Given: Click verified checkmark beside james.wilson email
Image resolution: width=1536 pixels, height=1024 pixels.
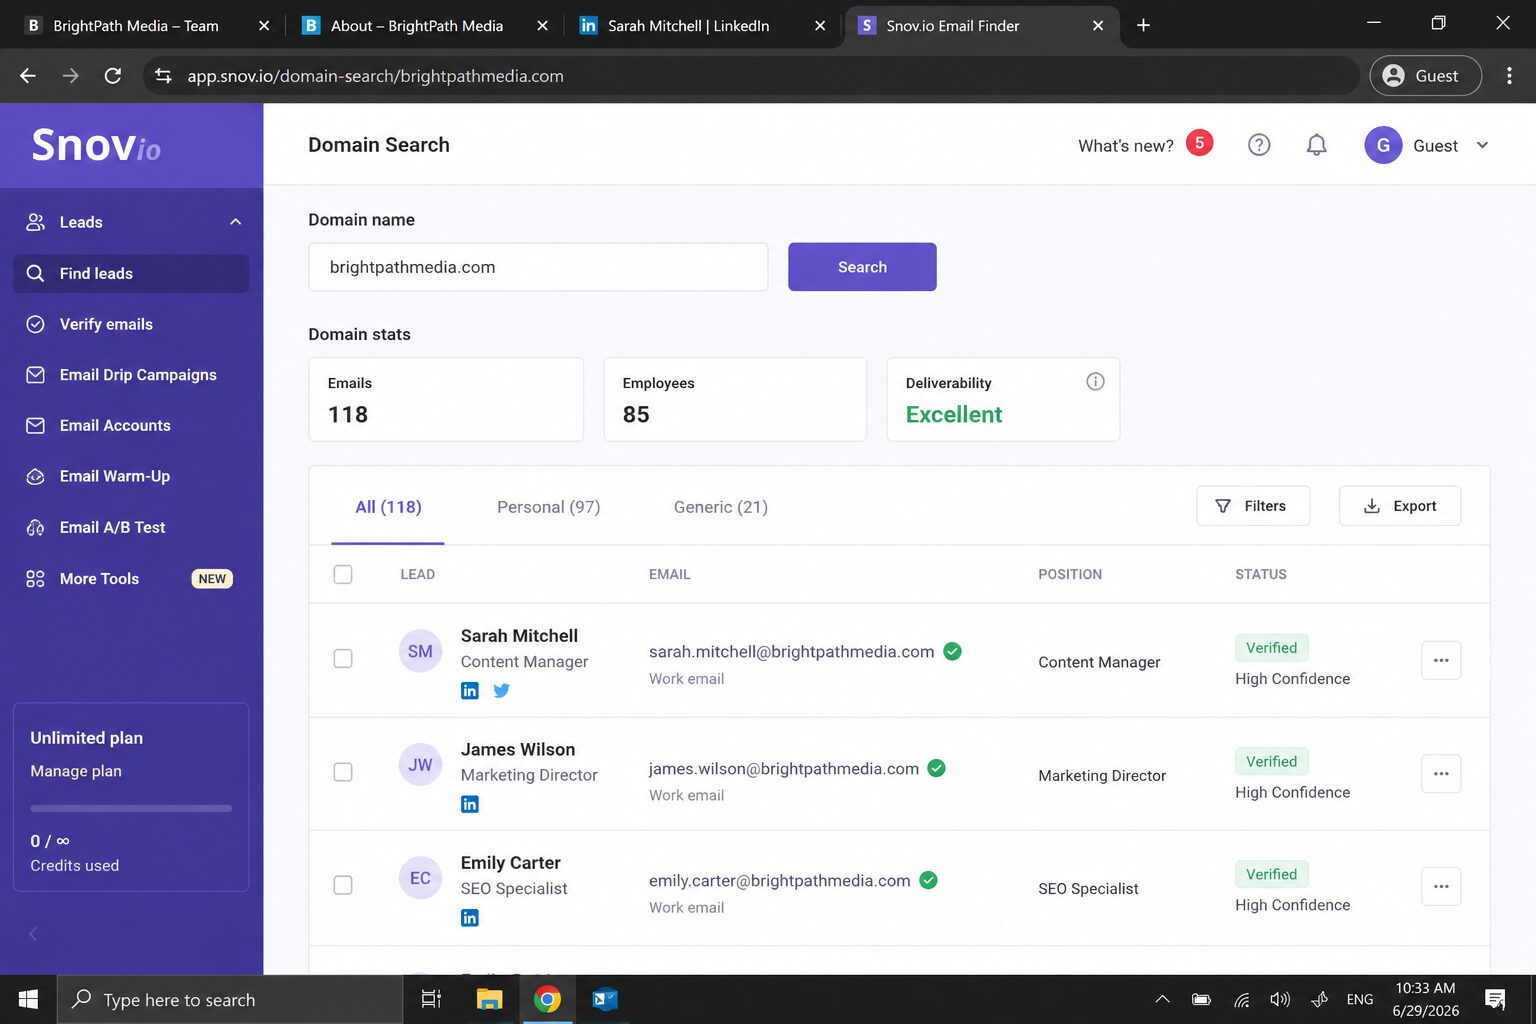Looking at the screenshot, I should [x=936, y=768].
